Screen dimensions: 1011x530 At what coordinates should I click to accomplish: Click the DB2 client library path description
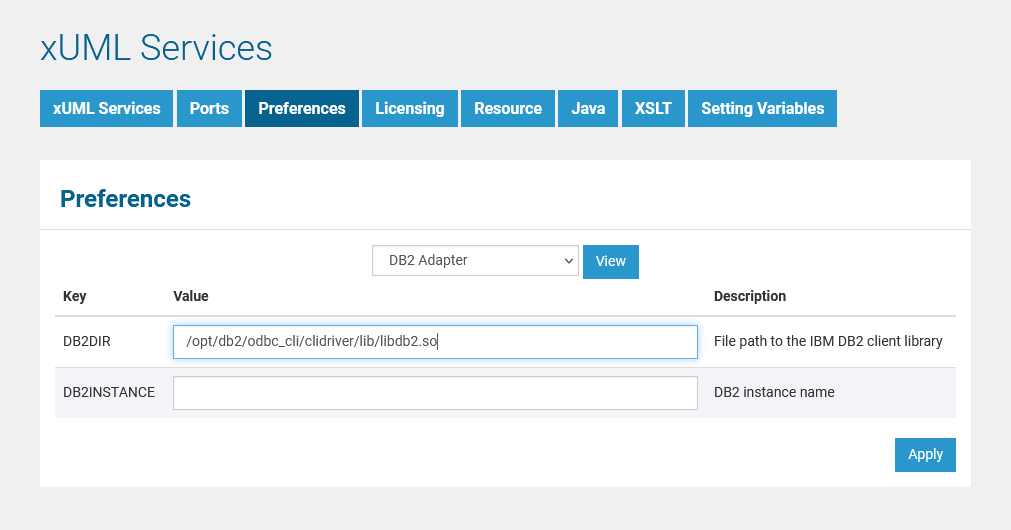828,341
